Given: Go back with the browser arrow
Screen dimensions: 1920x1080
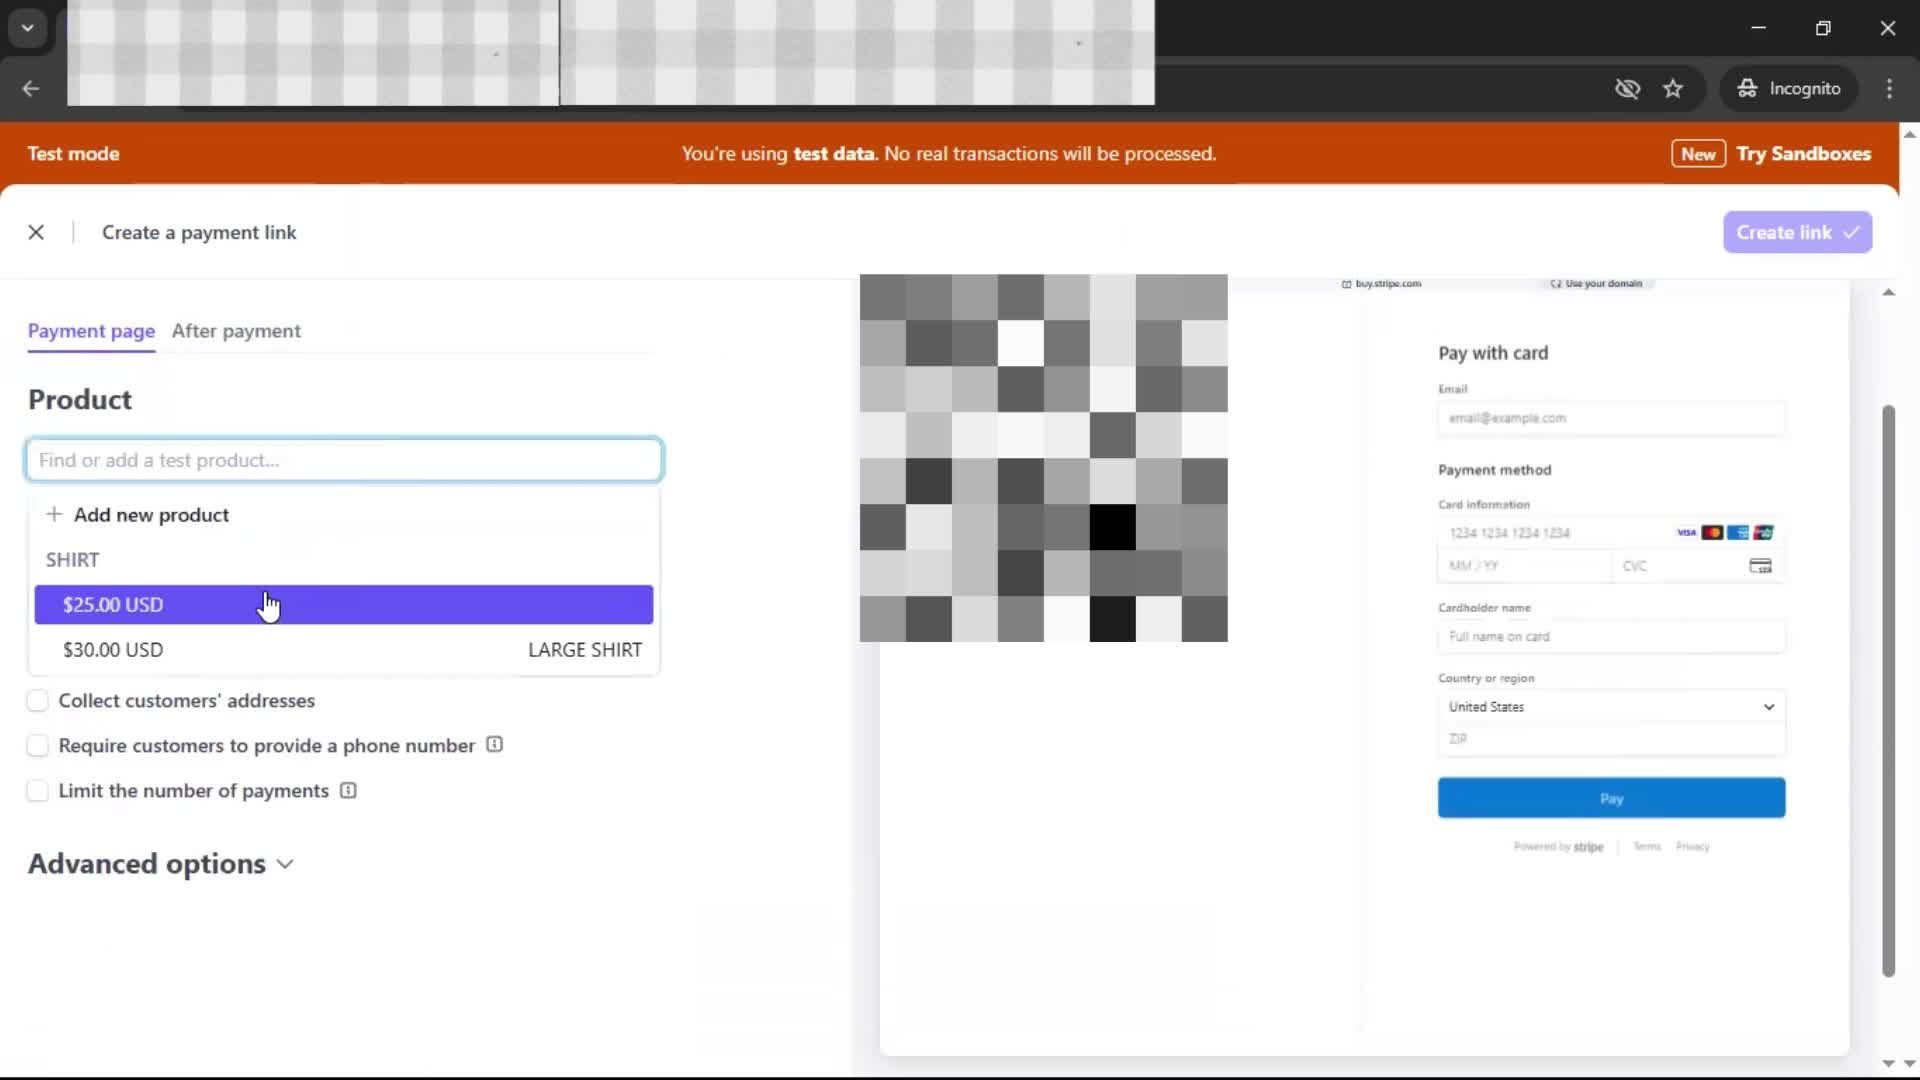Looking at the screenshot, I should tap(31, 89).
